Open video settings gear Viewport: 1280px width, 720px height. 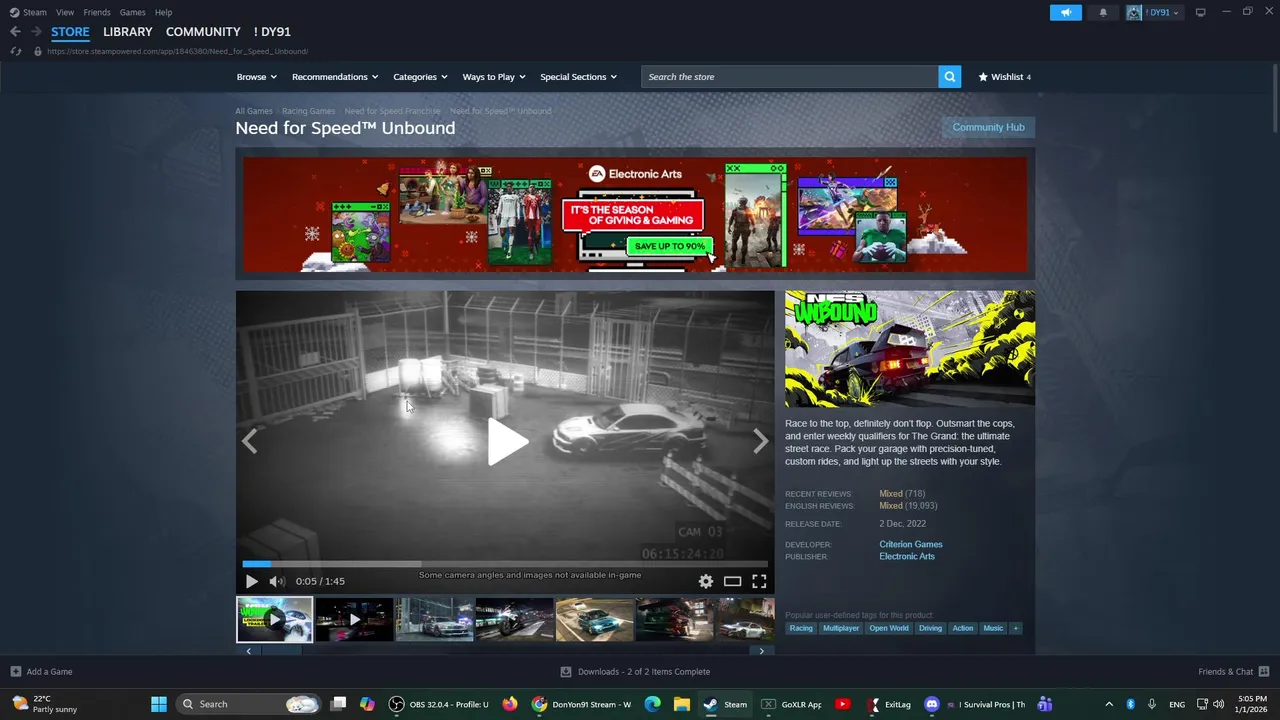pyautogui.click(x=706, y=581)
